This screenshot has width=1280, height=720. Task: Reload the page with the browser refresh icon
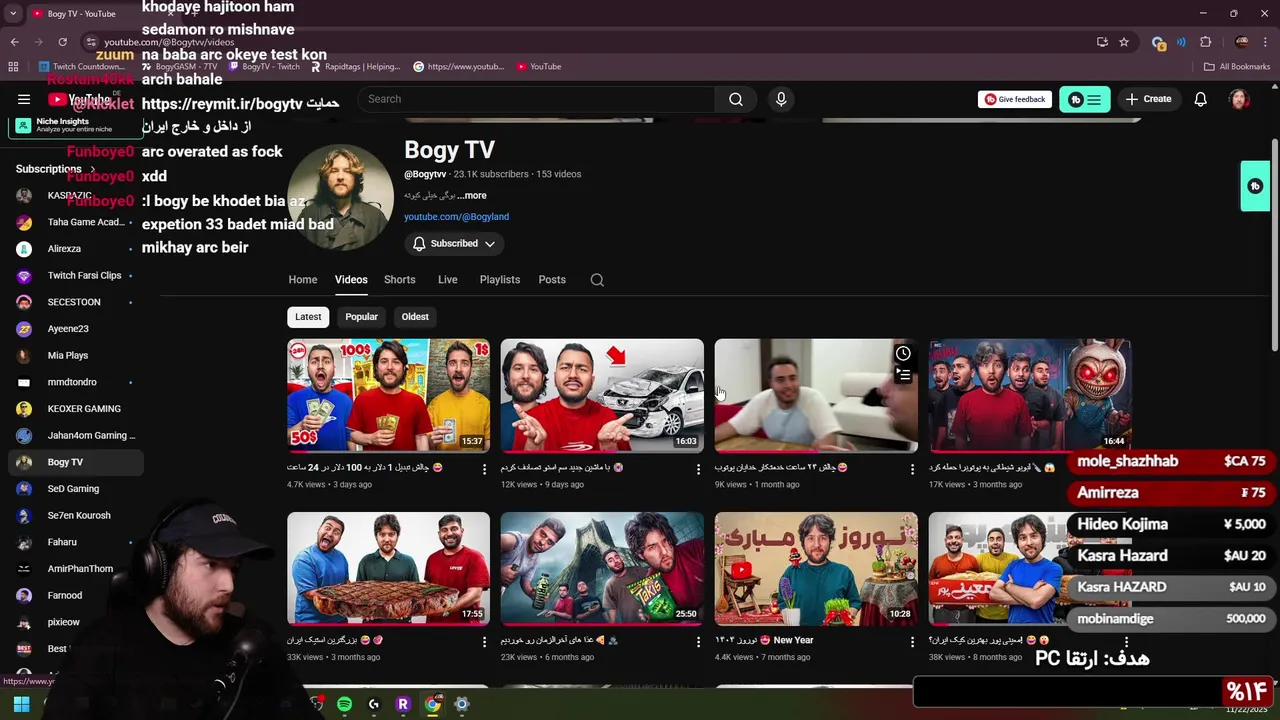click(x=62, y=42)
